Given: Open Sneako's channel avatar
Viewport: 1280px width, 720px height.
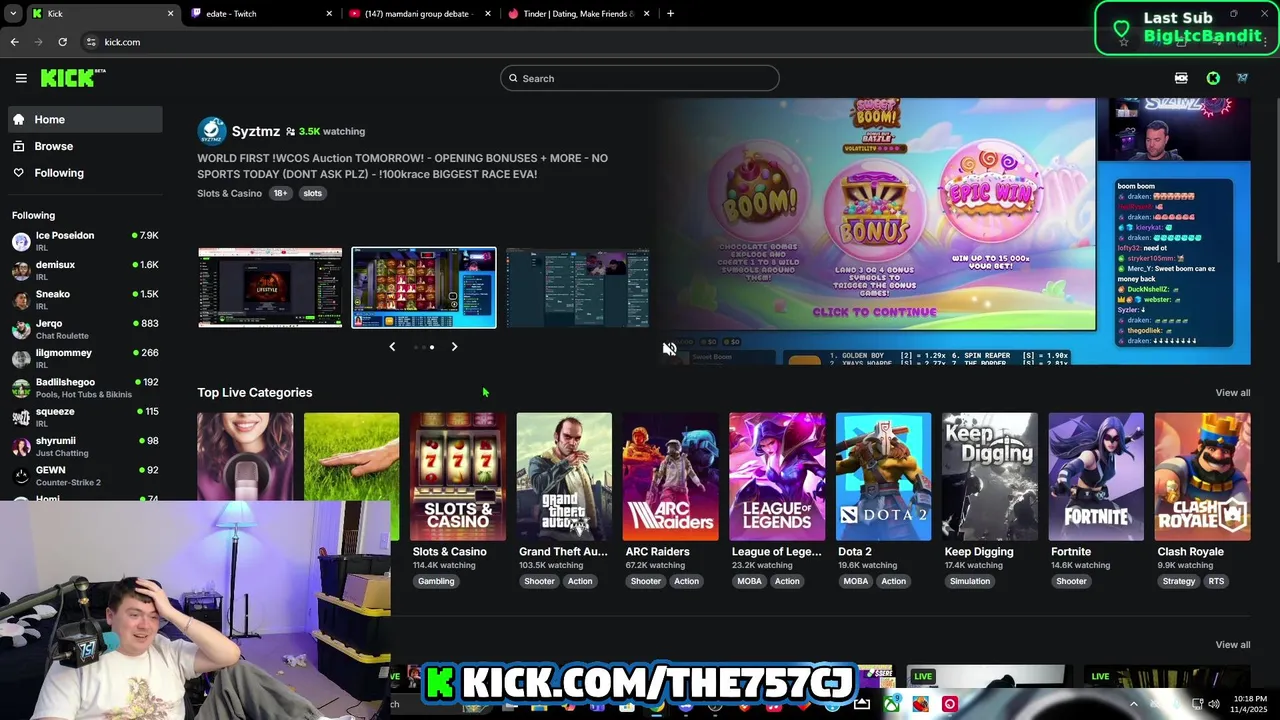Looking at the screenshot, I should coord(21,300).
